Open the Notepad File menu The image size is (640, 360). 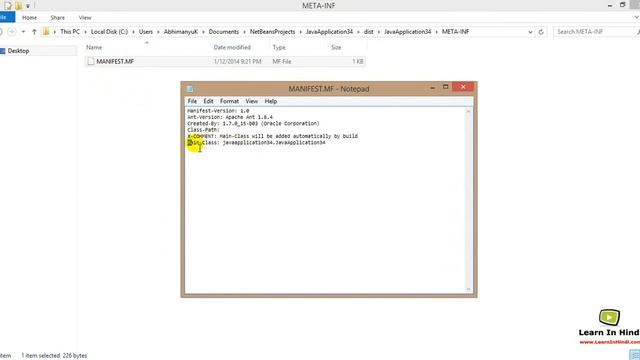(x=192, y=101)
